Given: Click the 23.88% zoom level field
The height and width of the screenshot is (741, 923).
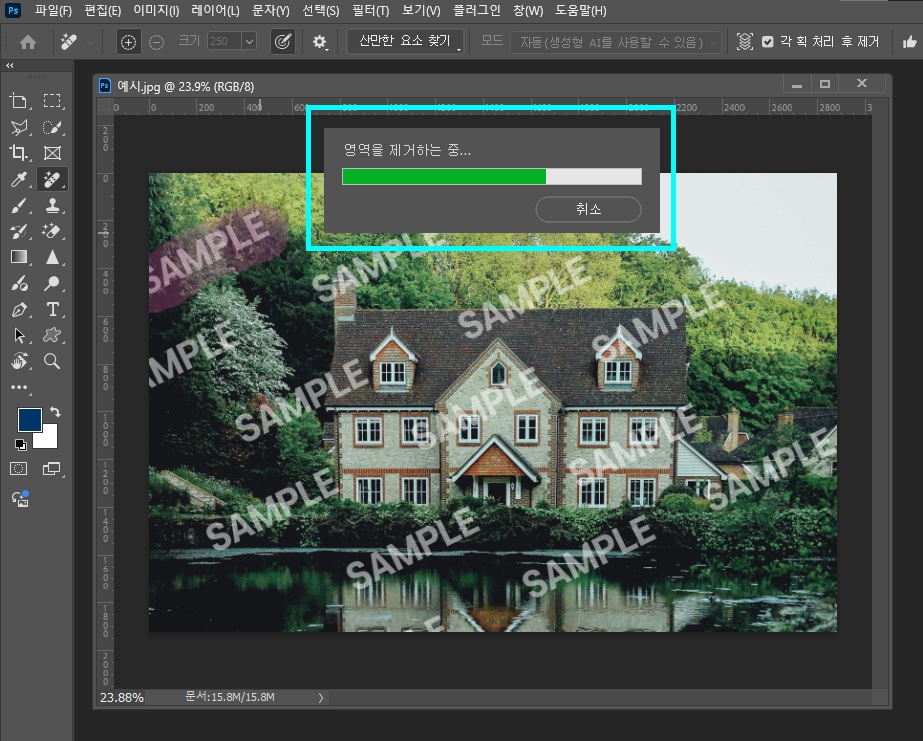Looking at the screenshot, I should pos(122,697).
